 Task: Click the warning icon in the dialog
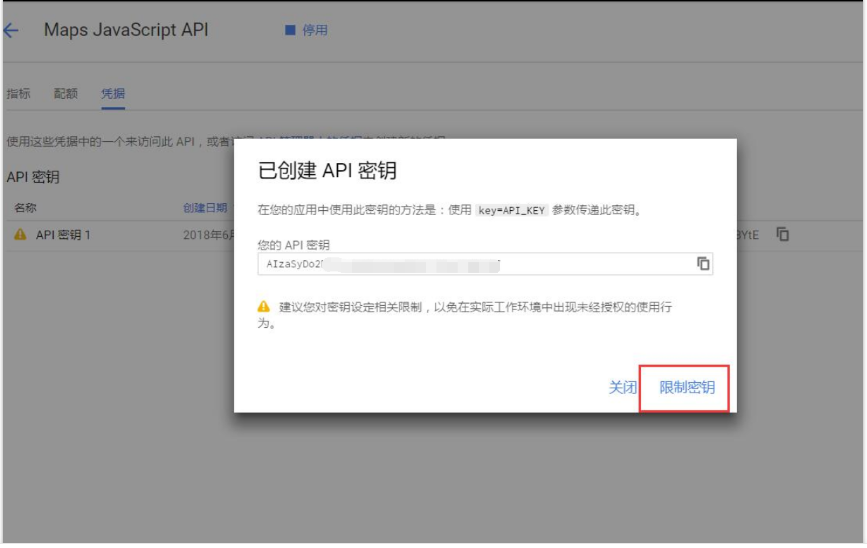264,307
